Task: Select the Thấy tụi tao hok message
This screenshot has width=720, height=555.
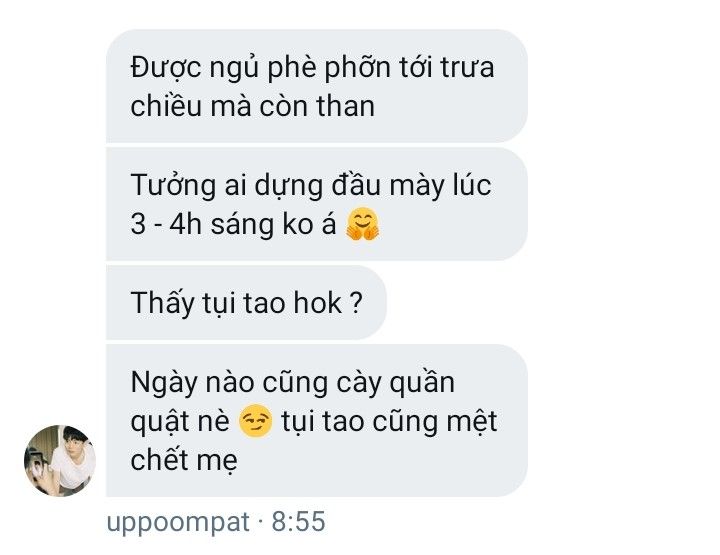Action: pos(247,303)
